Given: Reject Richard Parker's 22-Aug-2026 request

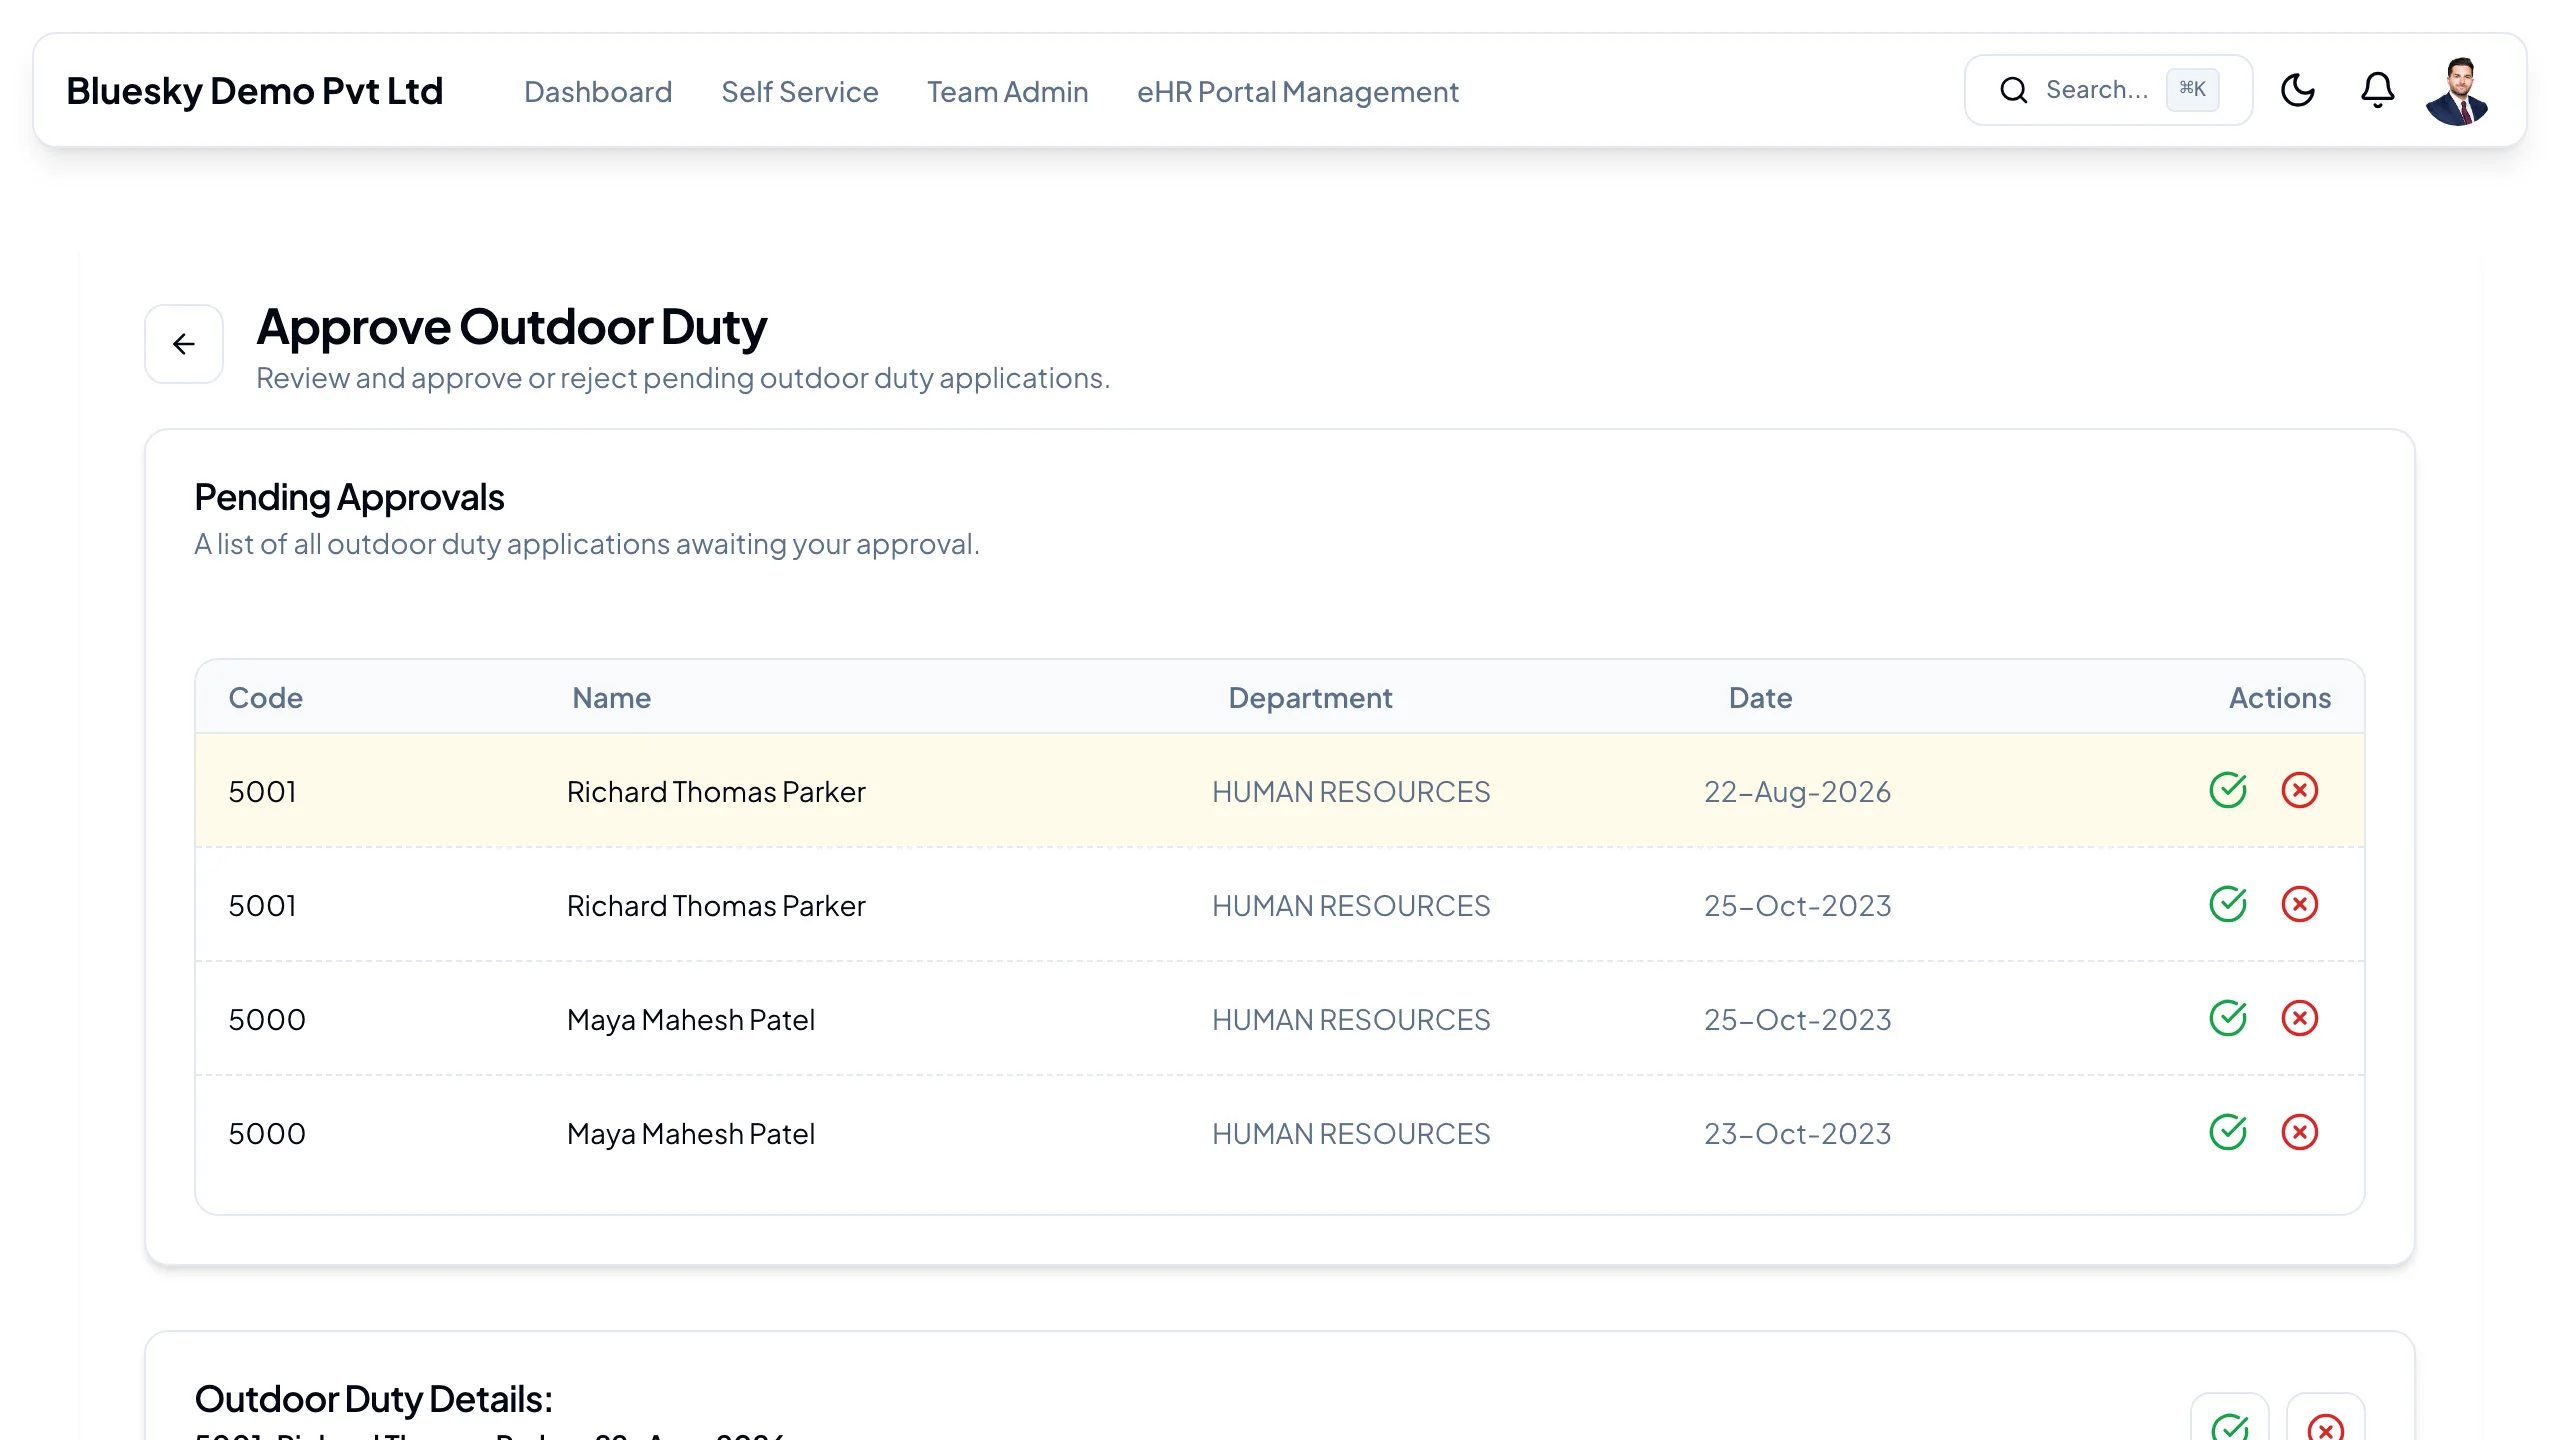Looking at the screenshot, I should (2299, 790).
